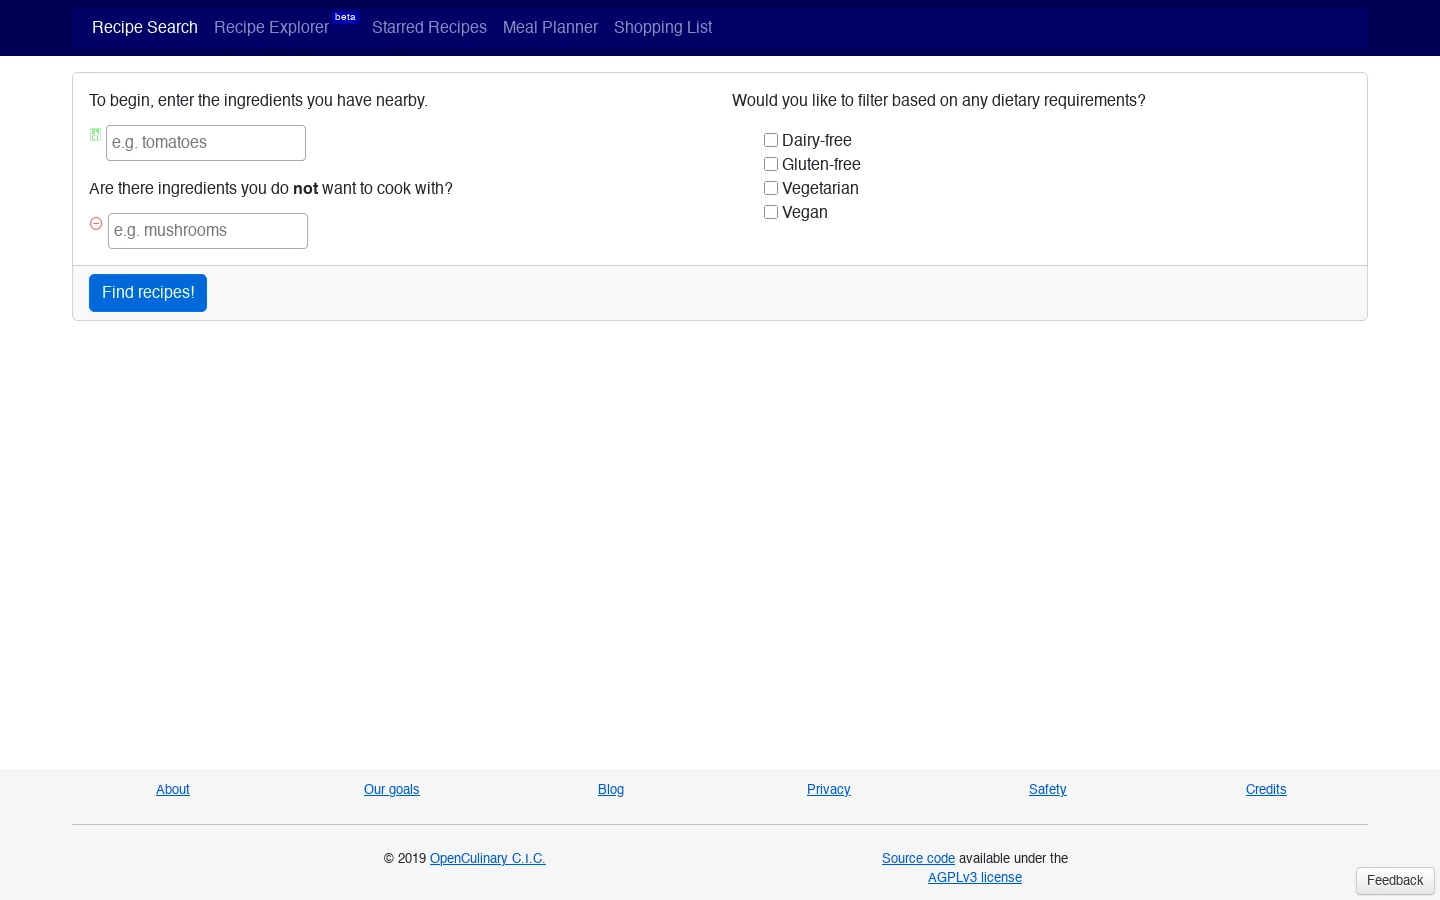
Task: Go to Starred Recipes
Action: tap(429, 27)
